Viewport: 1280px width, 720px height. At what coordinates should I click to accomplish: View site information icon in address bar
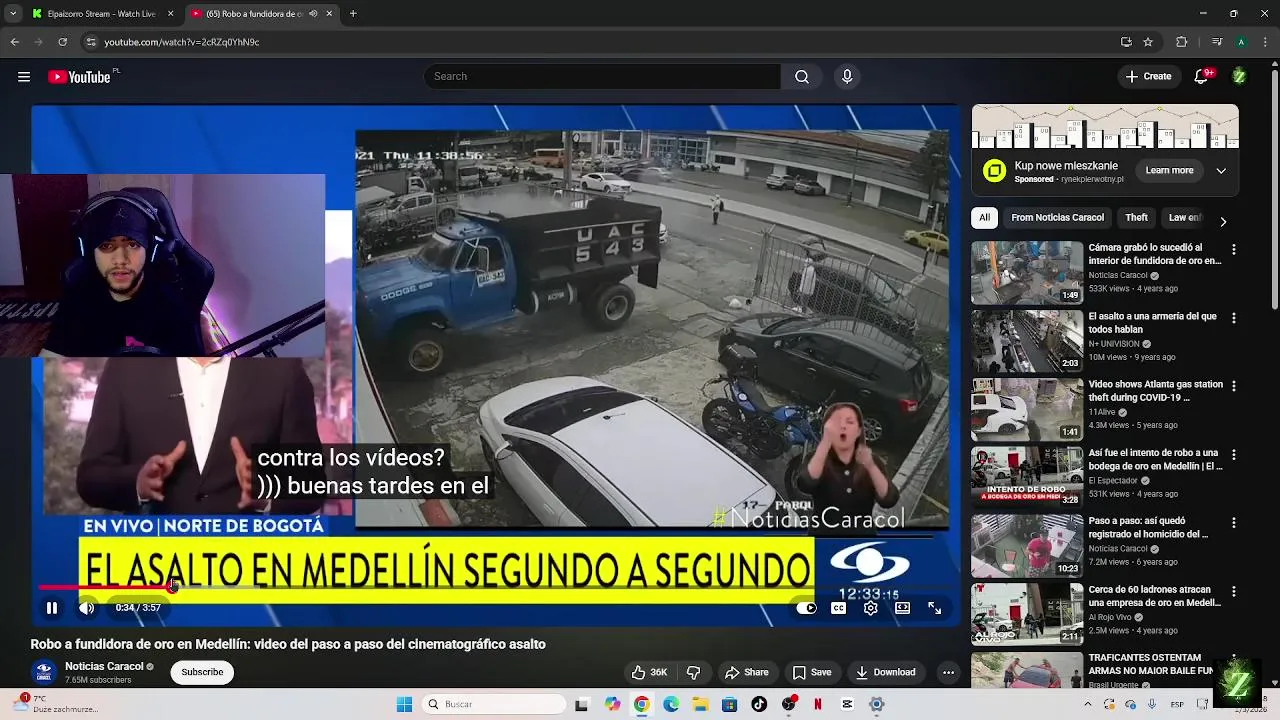coord(91,42)
